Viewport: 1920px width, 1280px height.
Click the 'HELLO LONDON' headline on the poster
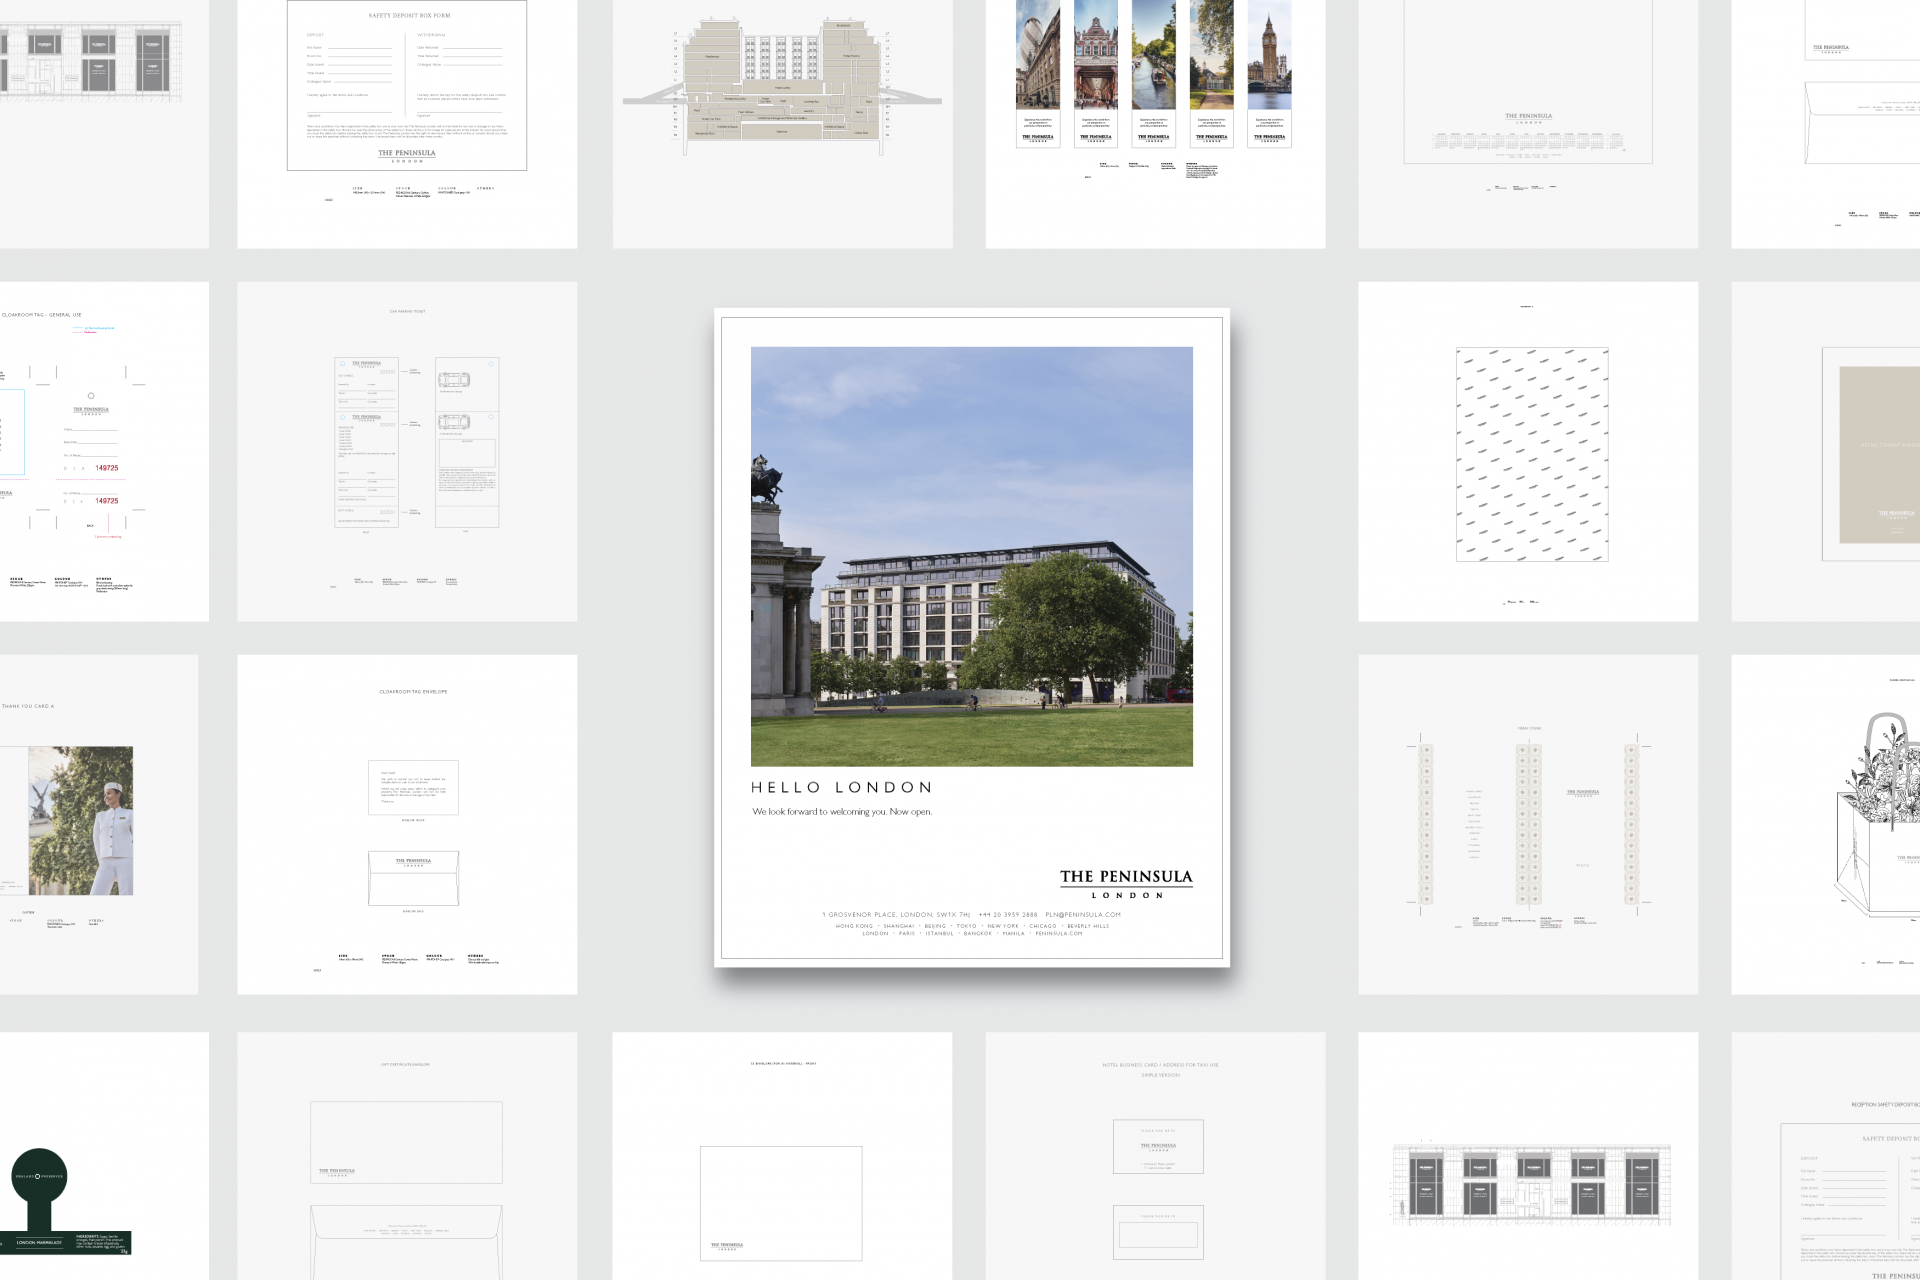pyautogui.click(x=842, y=788)
